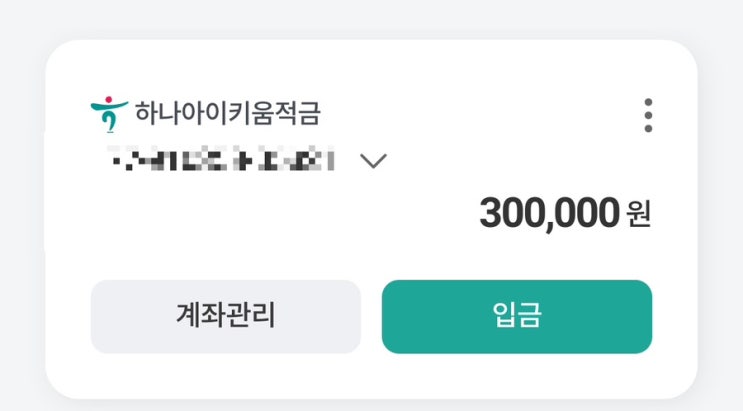Tap the green 입금 button
Viewport: 743px width, 411px height.
click(516, 316)
